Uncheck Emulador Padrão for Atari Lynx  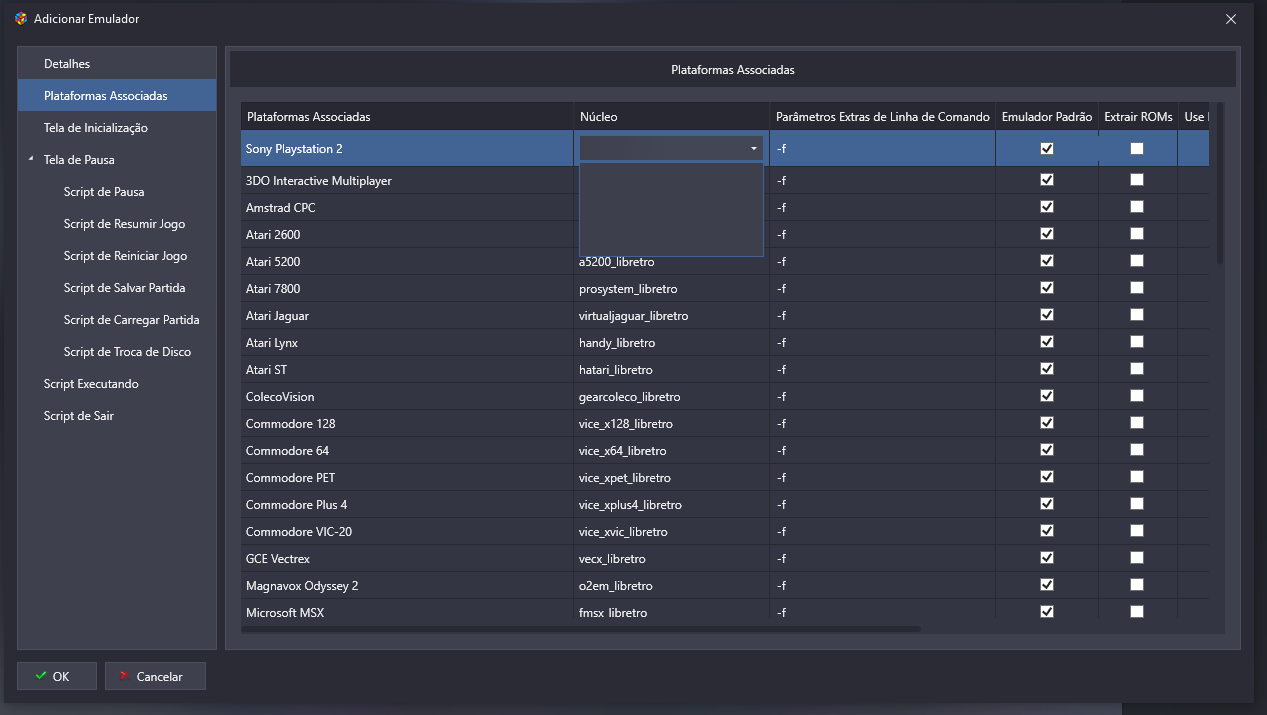(x=1047, y=342)
